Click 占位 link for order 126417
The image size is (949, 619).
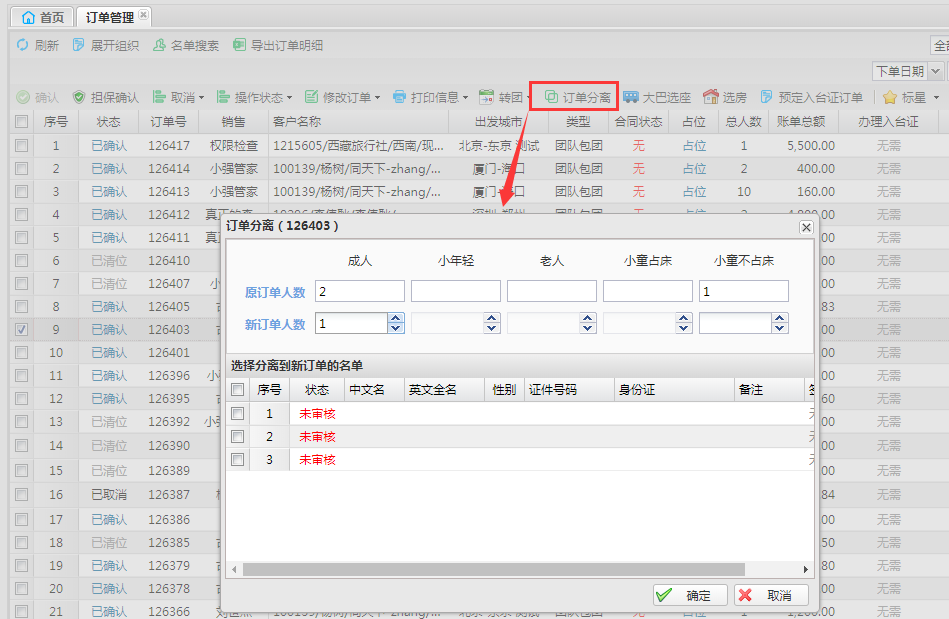(694, 145)
